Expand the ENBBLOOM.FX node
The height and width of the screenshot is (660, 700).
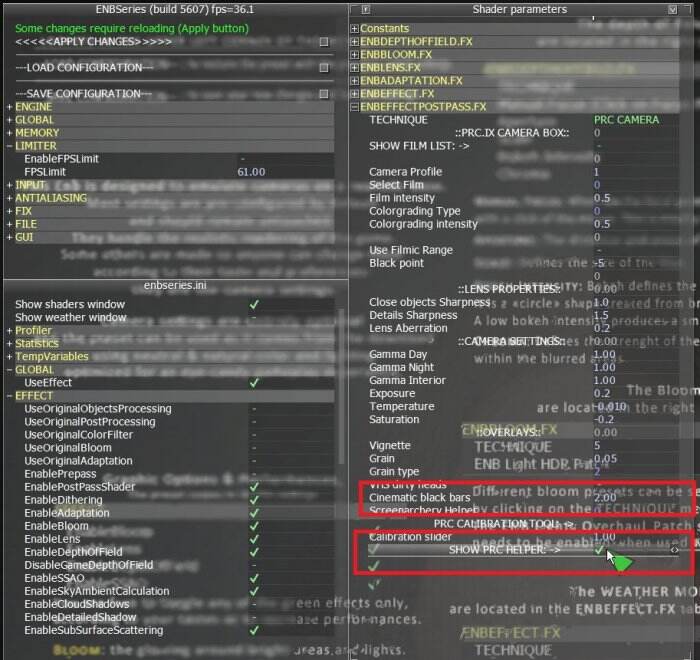point(354,54)
